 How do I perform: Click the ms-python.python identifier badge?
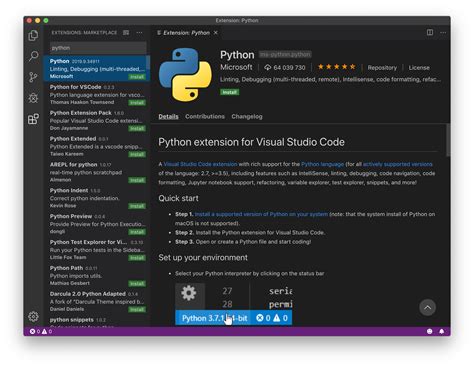(x=285, y=54)
